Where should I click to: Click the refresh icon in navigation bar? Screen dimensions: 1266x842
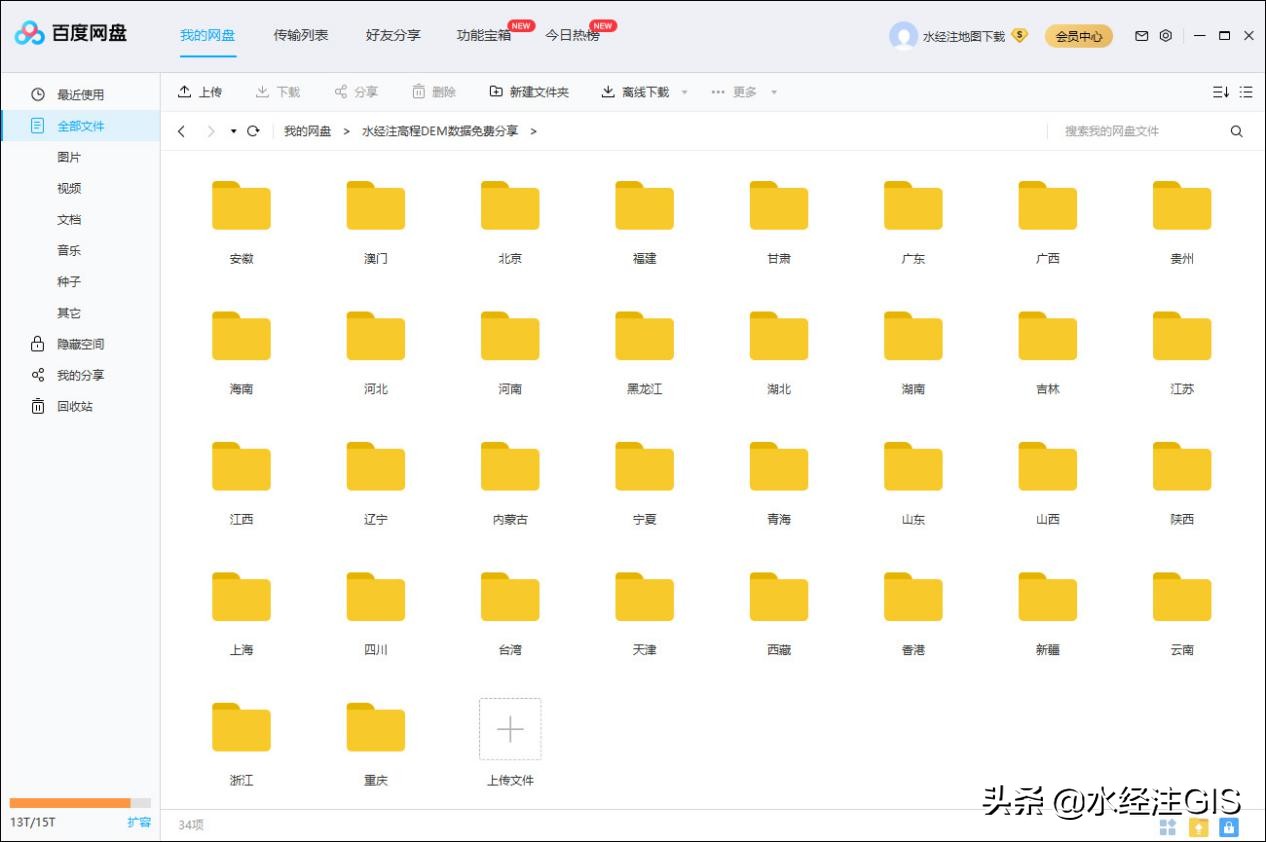[253, 131]
